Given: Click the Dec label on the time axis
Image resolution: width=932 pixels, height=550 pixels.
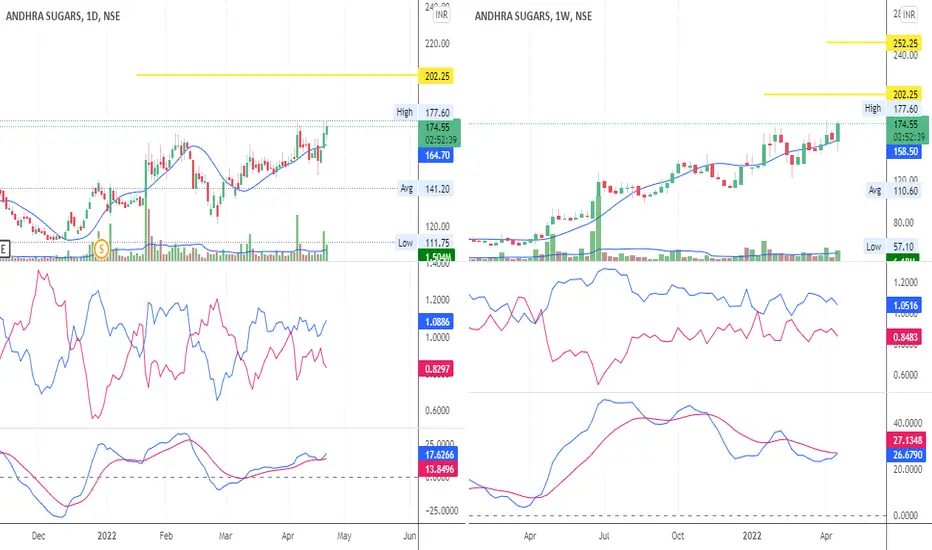Looking at the screenshot, I should (x=38, y=536).
